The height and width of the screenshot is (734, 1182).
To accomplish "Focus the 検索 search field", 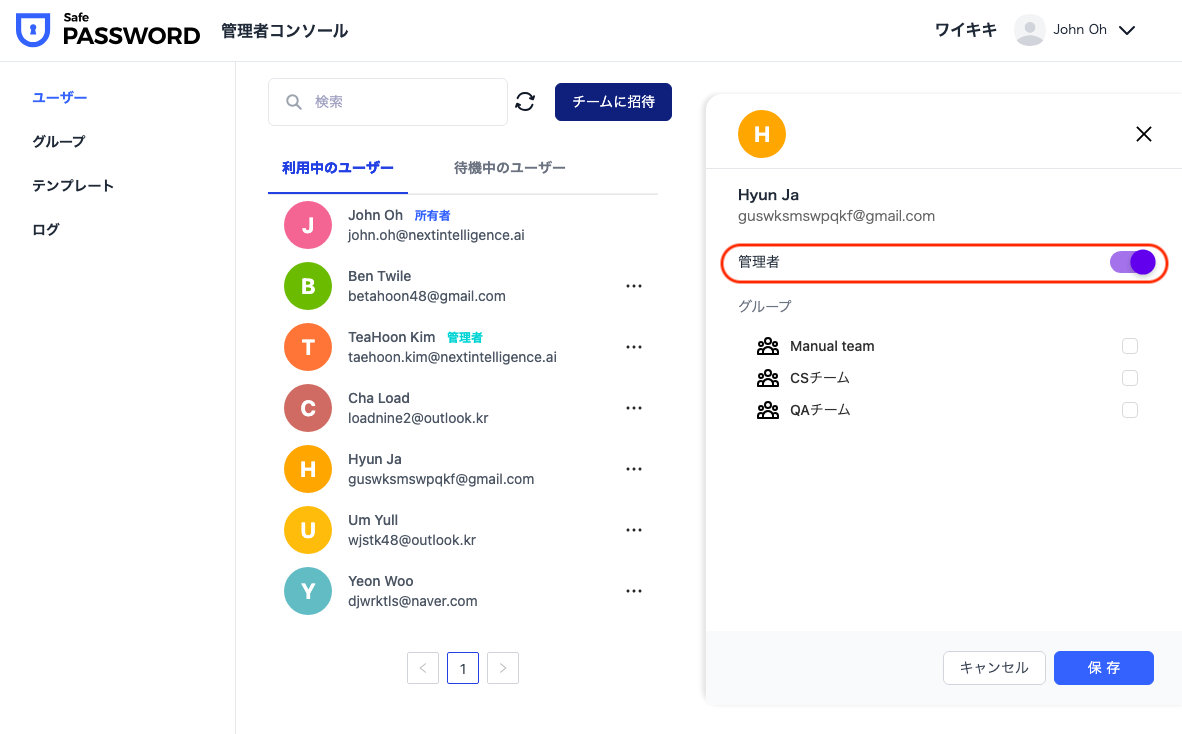I will pyautogui.click(x=400, y=102).
